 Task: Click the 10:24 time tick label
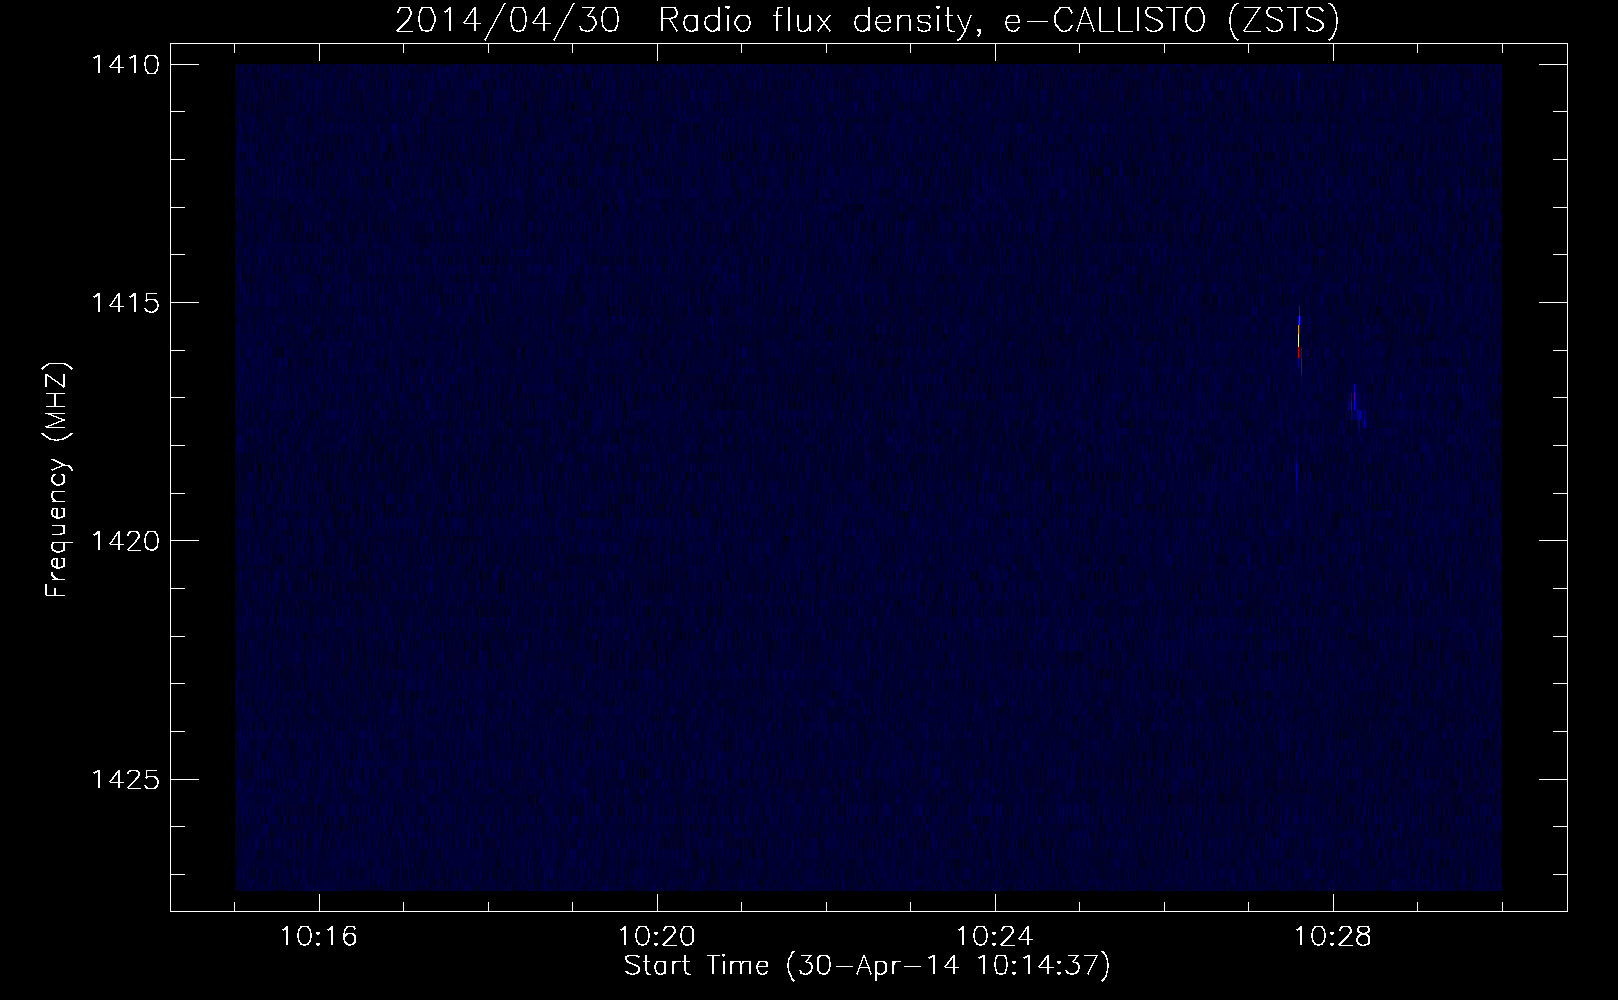coord(995,937)
